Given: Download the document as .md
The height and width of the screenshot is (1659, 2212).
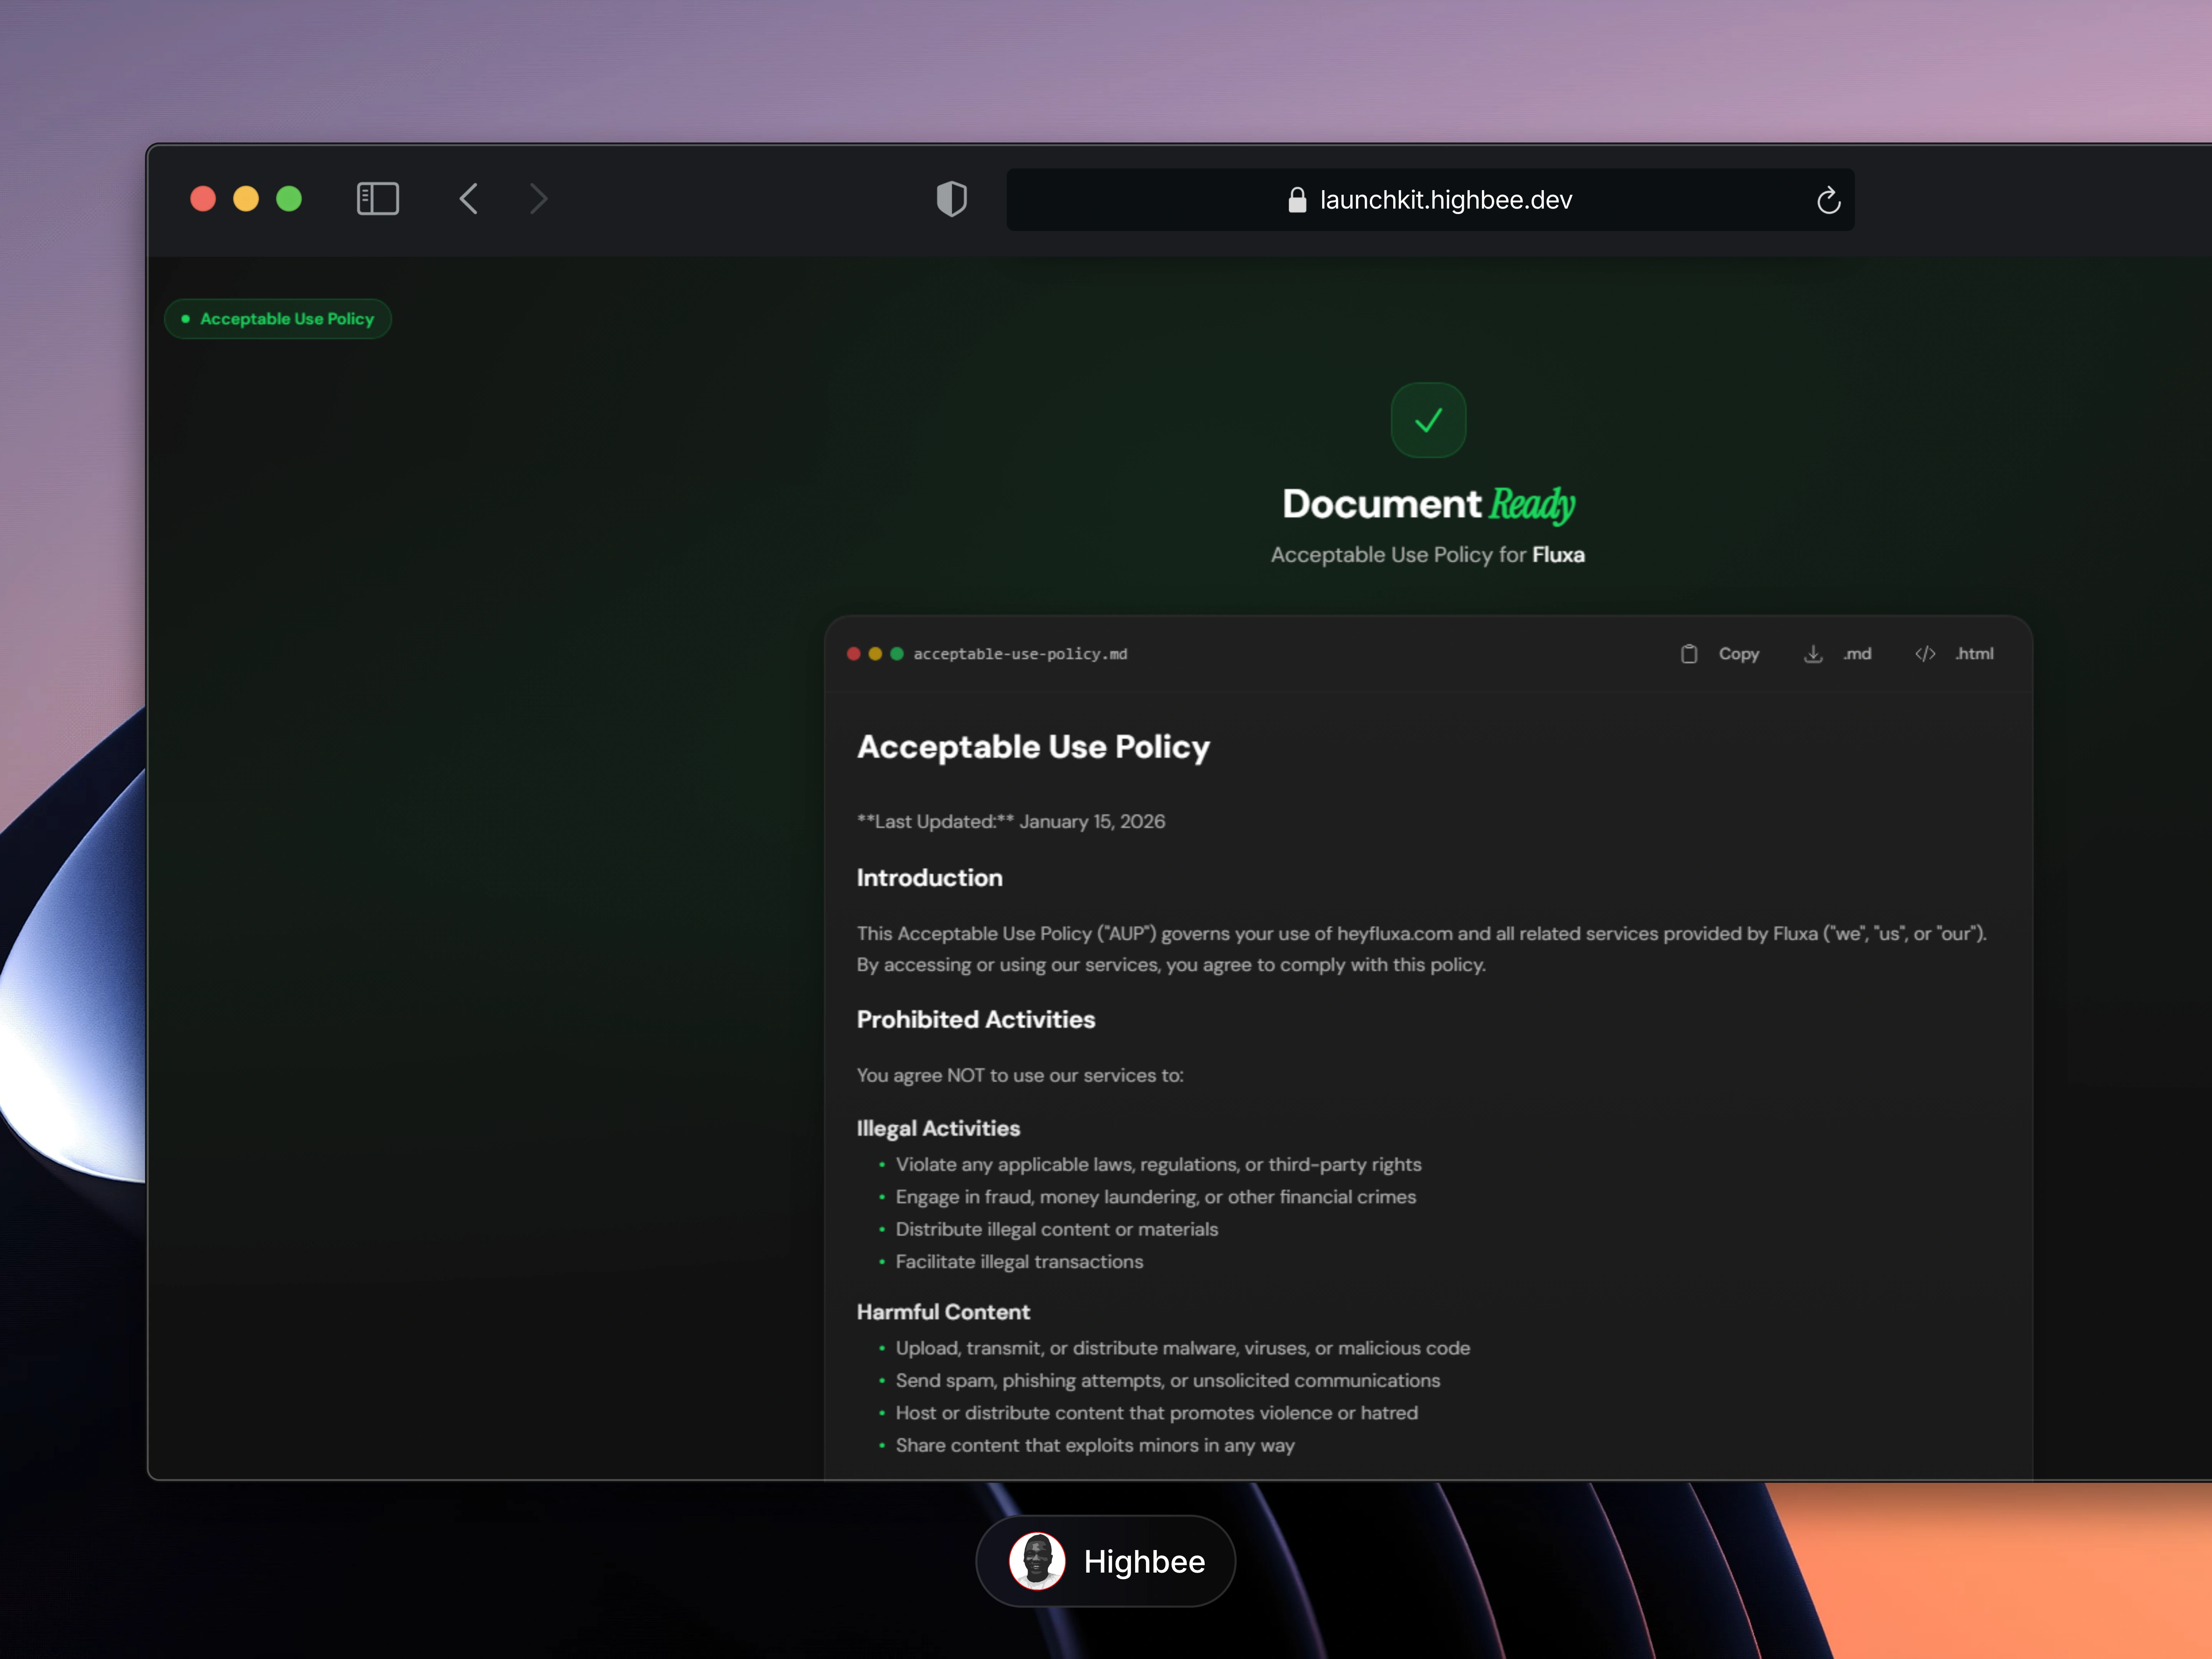Looking at the screenshot, I should click(x=1857, y=654).
